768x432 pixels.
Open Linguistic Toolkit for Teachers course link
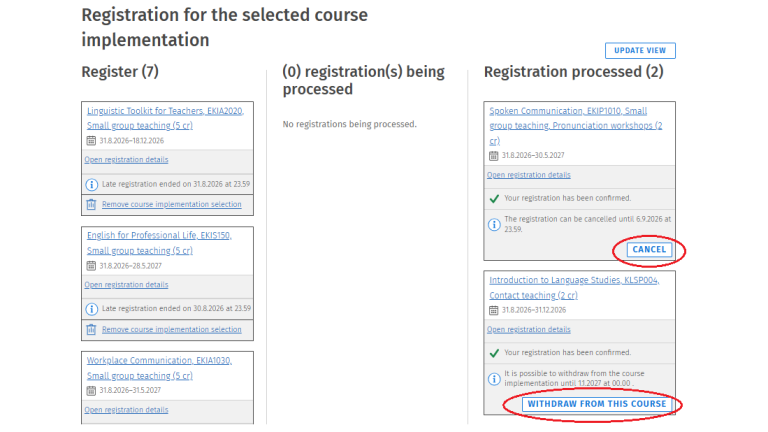point(165,118)
